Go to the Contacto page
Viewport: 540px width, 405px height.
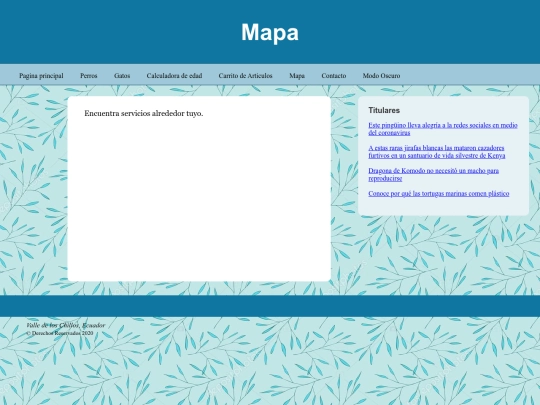(333, 76)
